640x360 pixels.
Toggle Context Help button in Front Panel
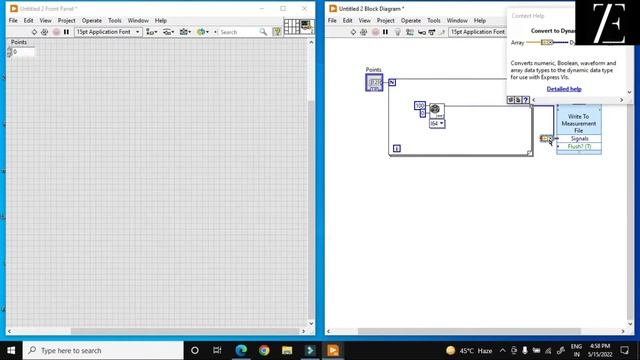pyautogui.click(x=277, y=32)
